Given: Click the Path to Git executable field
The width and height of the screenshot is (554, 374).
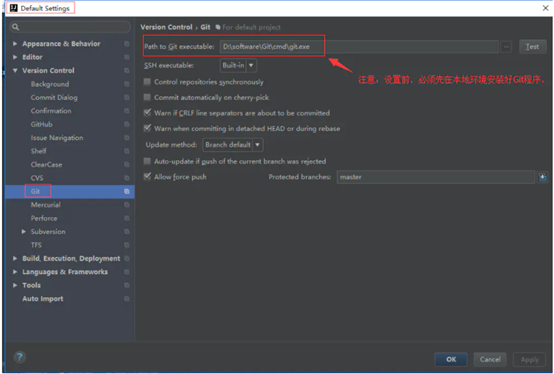Looking at the screenshot, I should (x=359, y=47).
